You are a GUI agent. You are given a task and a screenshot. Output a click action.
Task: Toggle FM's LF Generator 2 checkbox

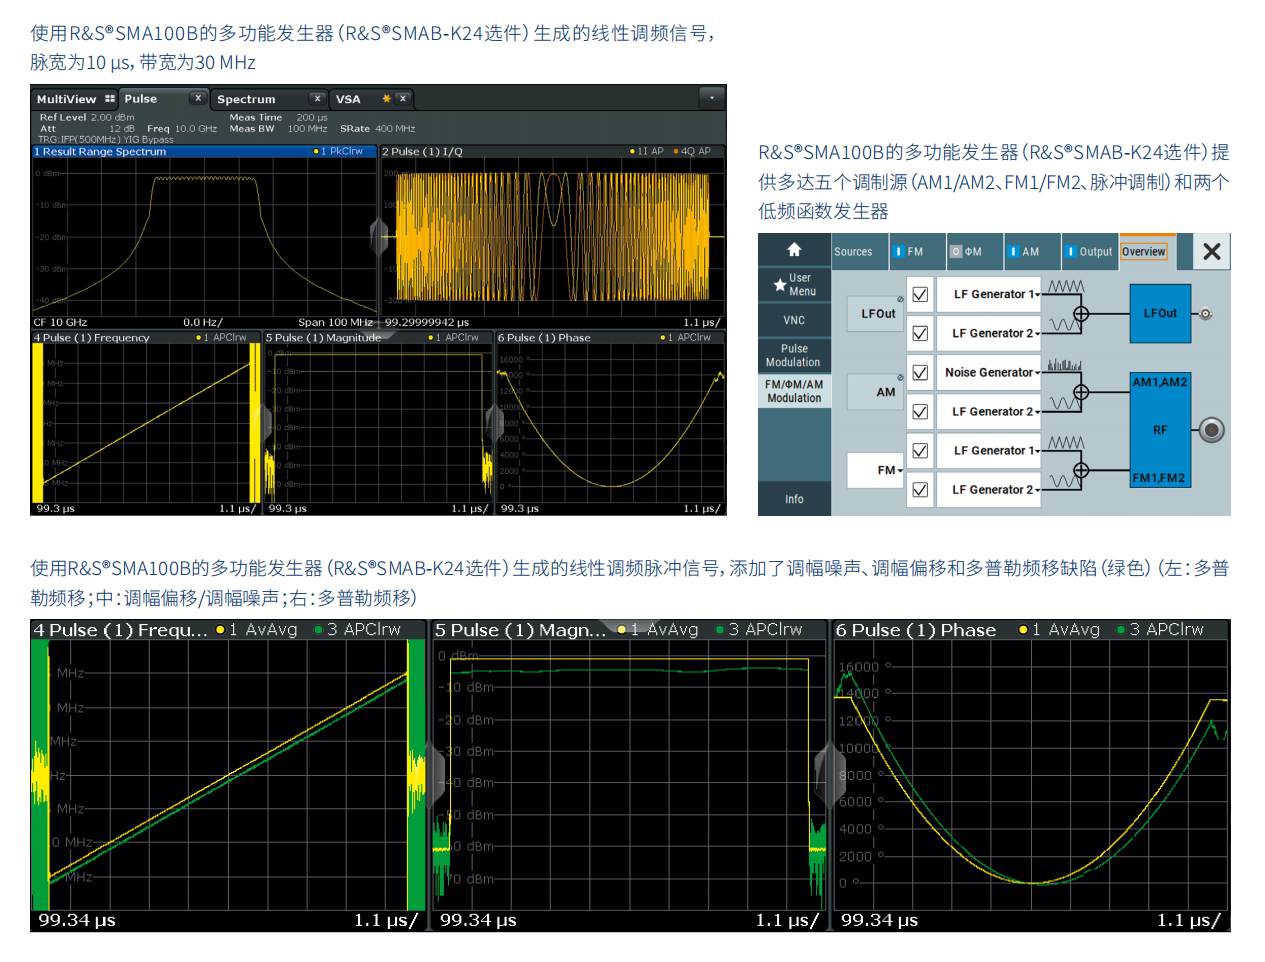tap(920, 490)
